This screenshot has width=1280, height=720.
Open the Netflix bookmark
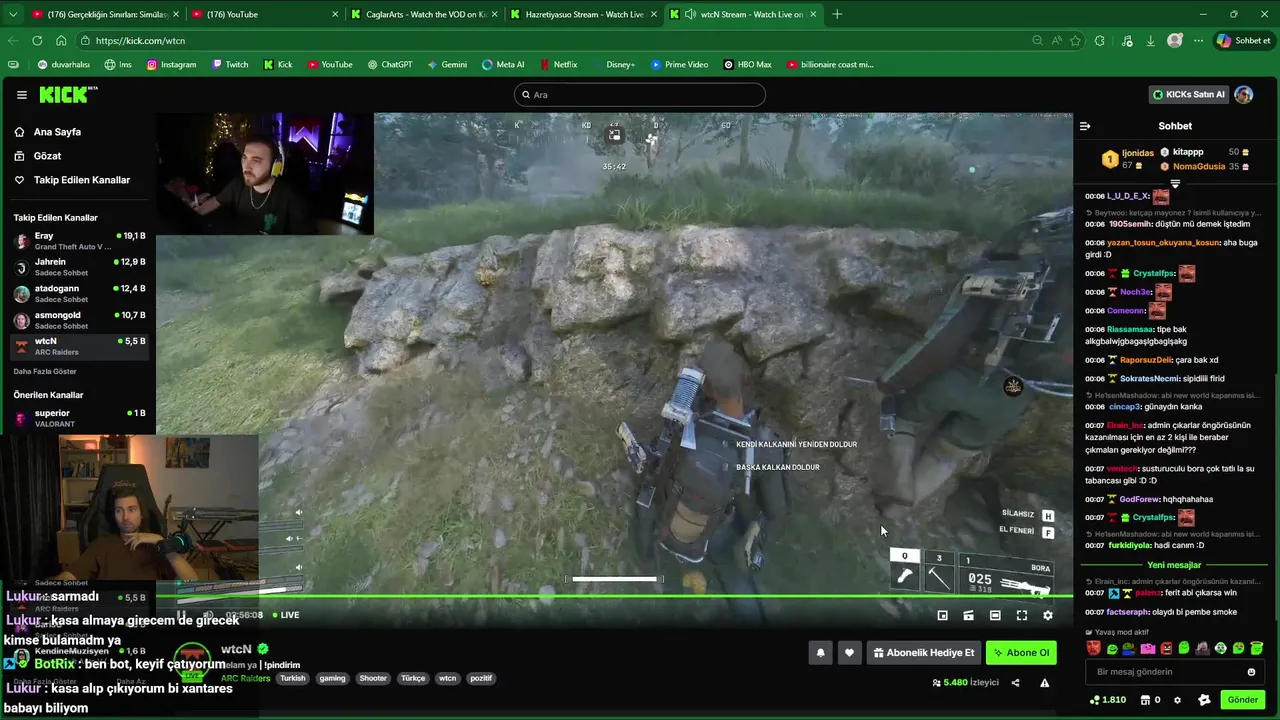click(558, 65)
